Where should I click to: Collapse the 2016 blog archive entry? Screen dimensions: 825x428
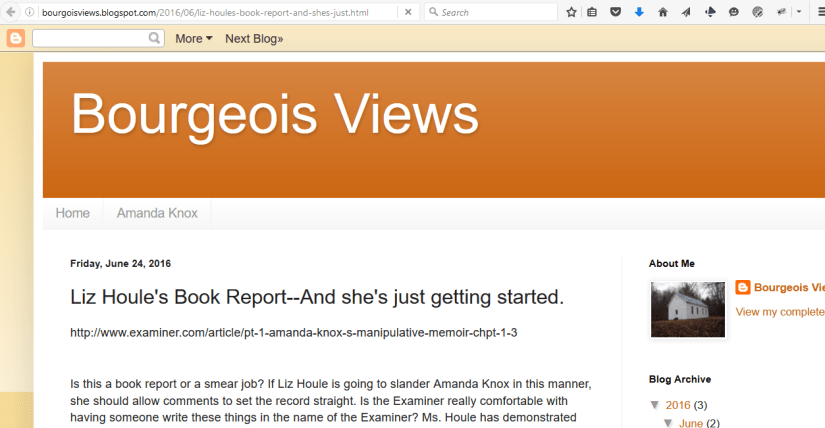pyautogui.click(x=656, y=405)
